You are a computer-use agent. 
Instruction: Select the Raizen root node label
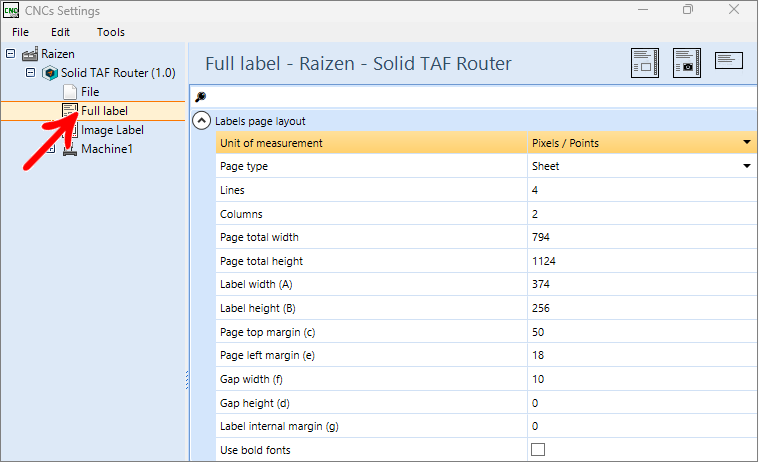click(x=58, y=54)
